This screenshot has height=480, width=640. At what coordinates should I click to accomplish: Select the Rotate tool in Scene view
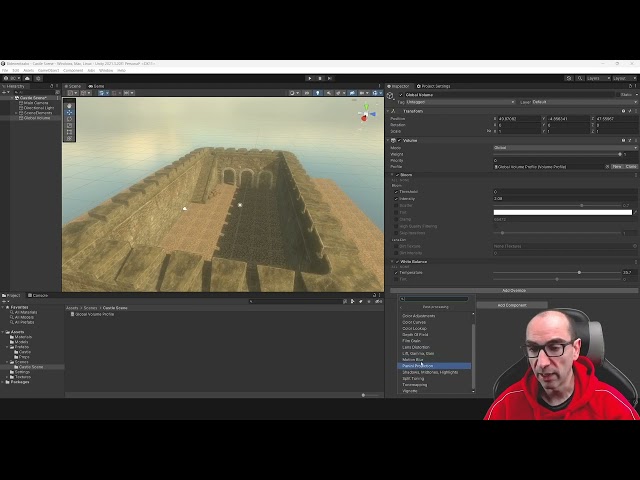pos(69,117)
